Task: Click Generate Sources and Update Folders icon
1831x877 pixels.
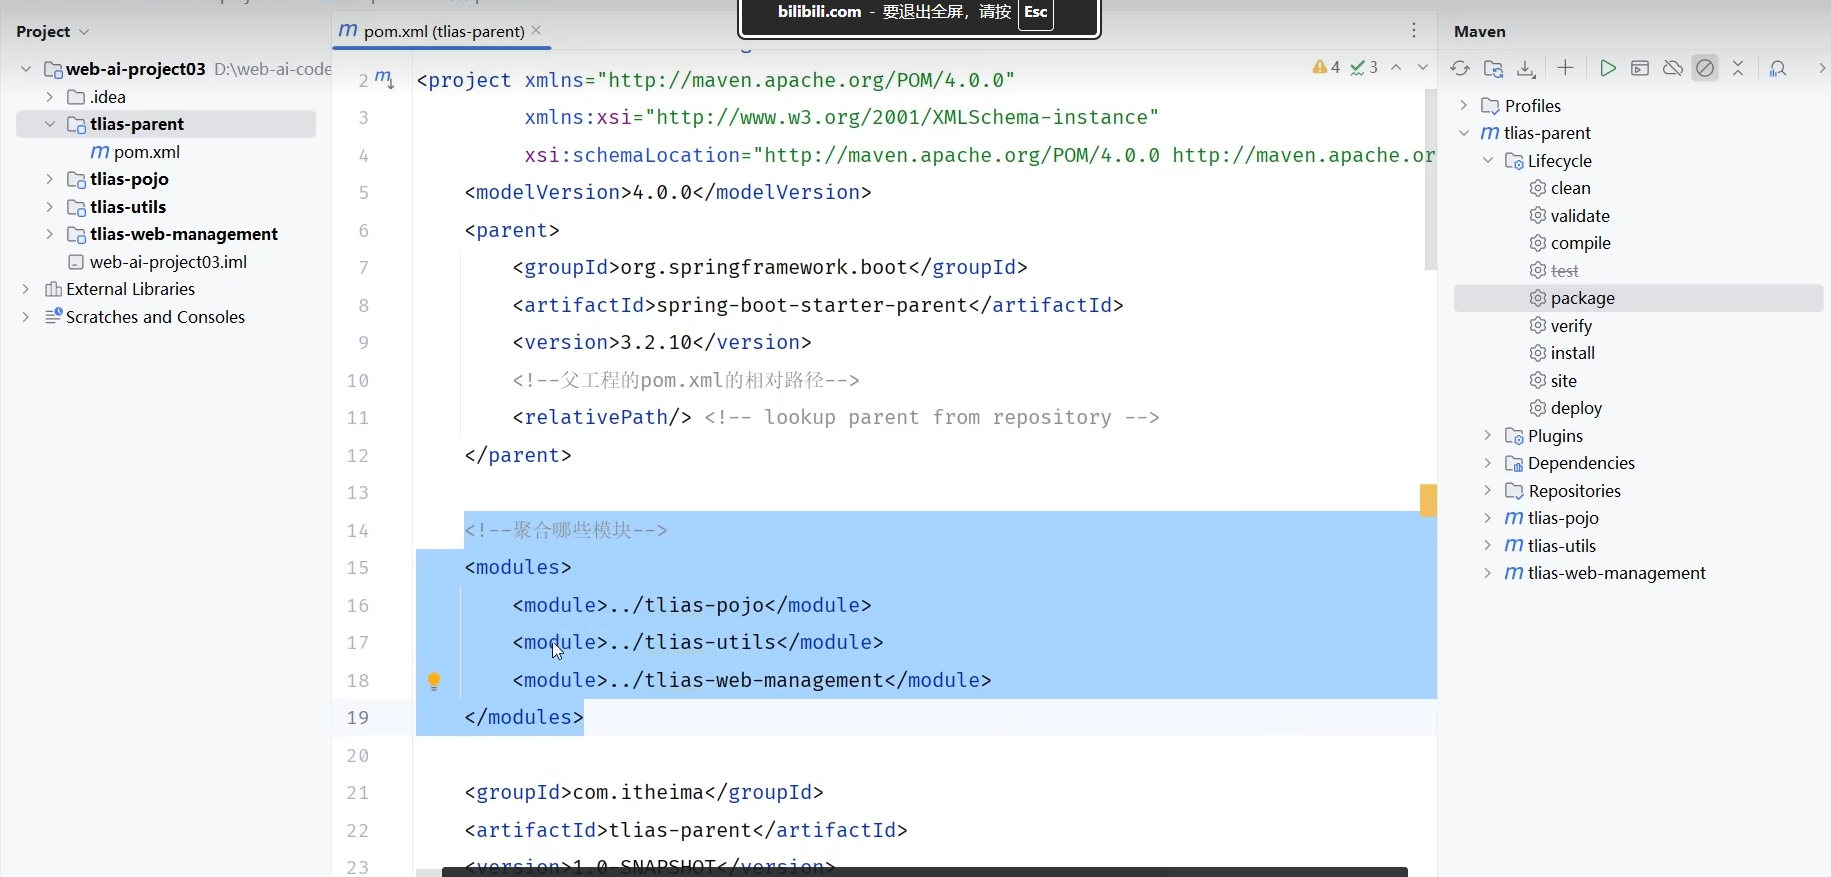Action: [1493, 68]
